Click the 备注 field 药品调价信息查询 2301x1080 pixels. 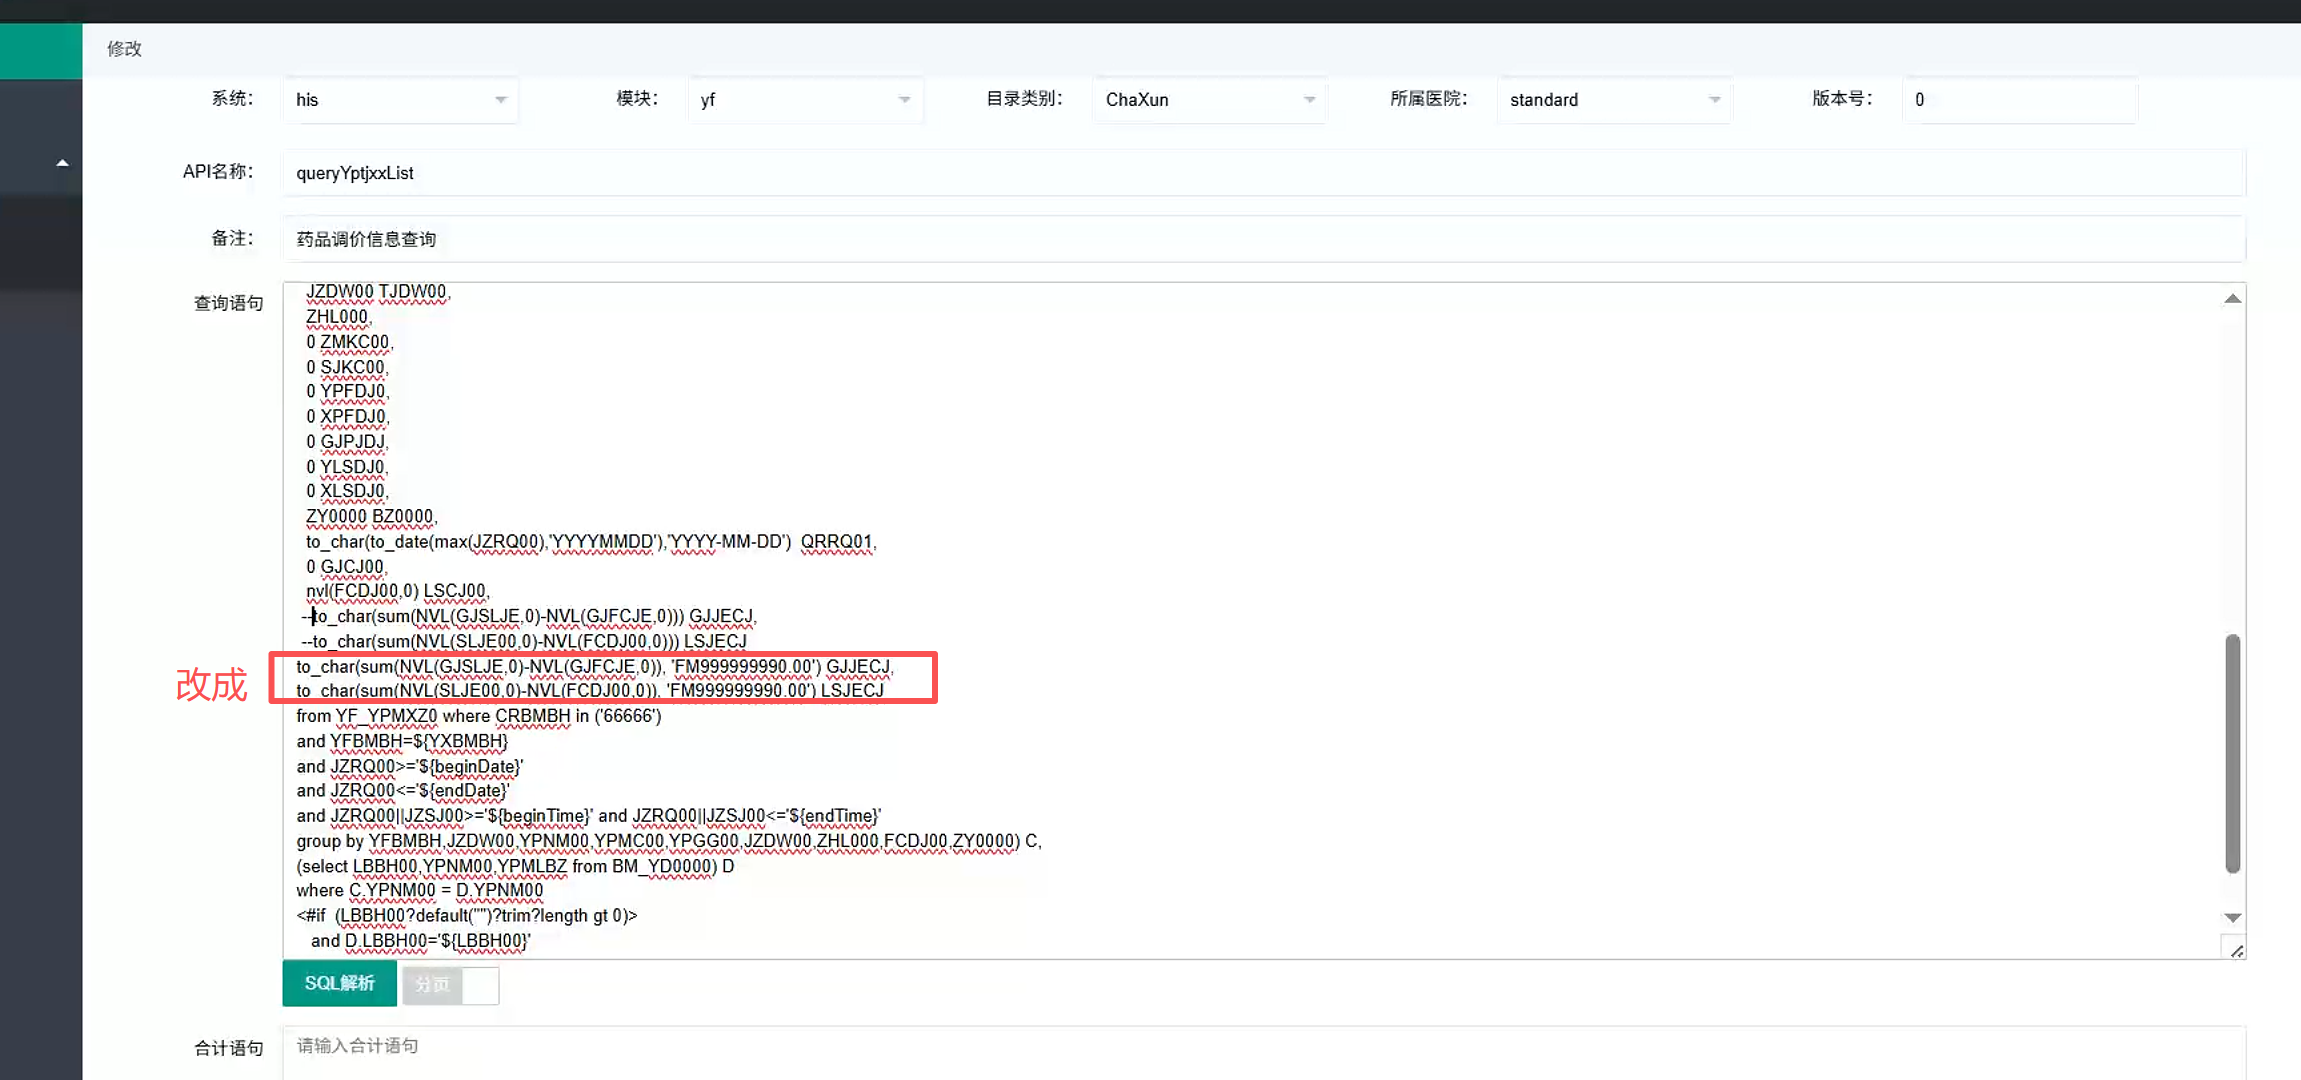tap(1262, 239)
